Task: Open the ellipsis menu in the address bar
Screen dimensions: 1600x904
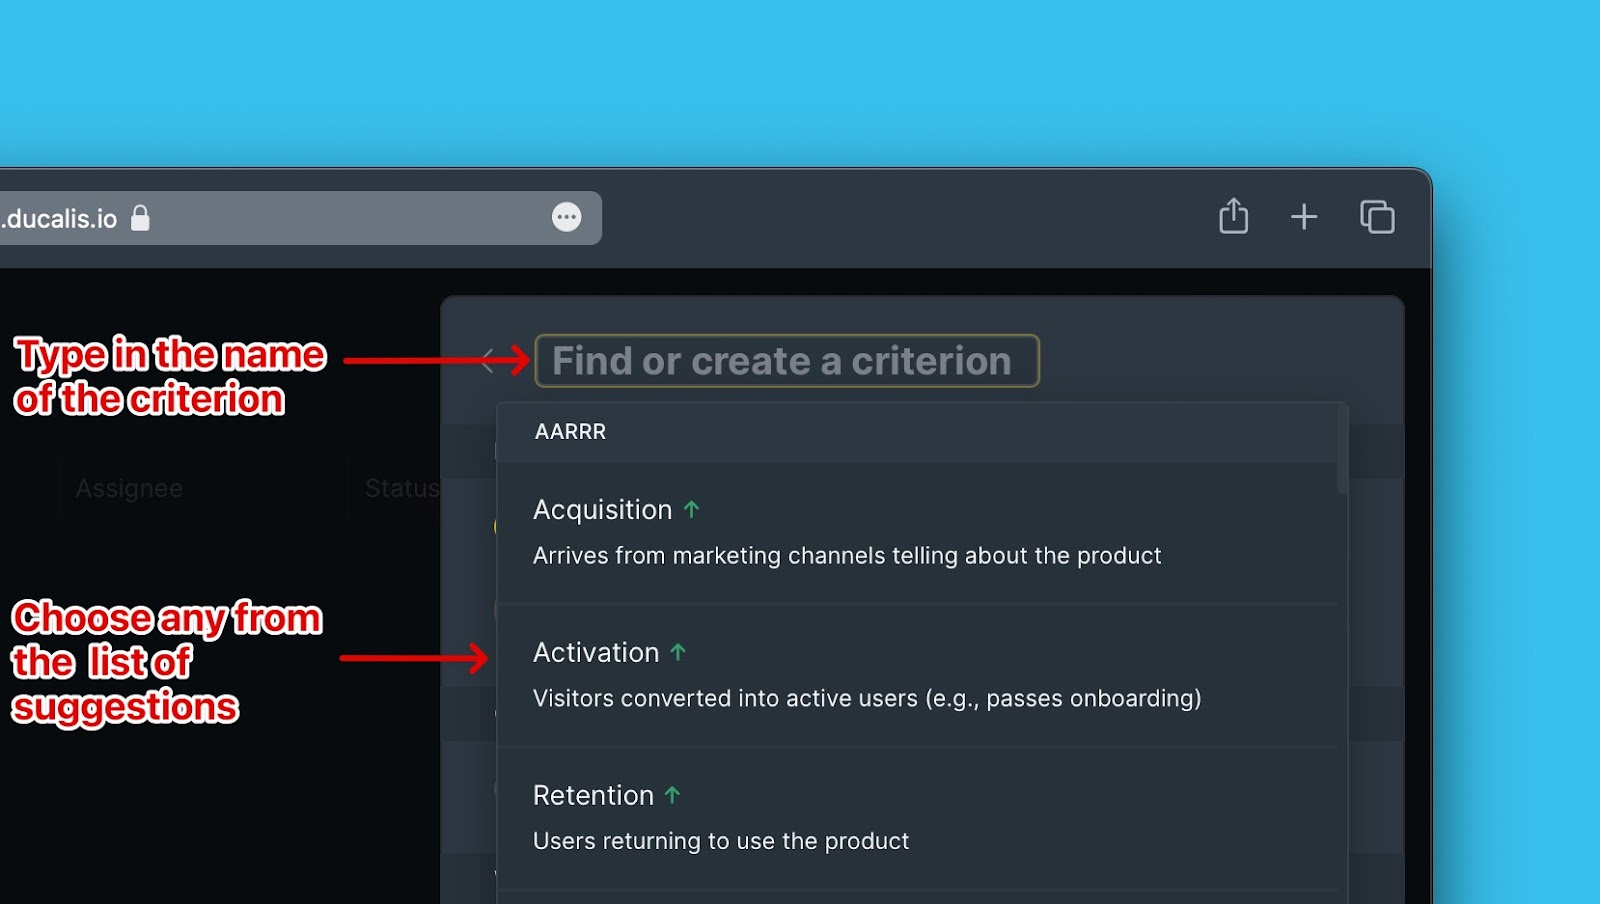Action: pyautogui.click(x=567, y=217)
